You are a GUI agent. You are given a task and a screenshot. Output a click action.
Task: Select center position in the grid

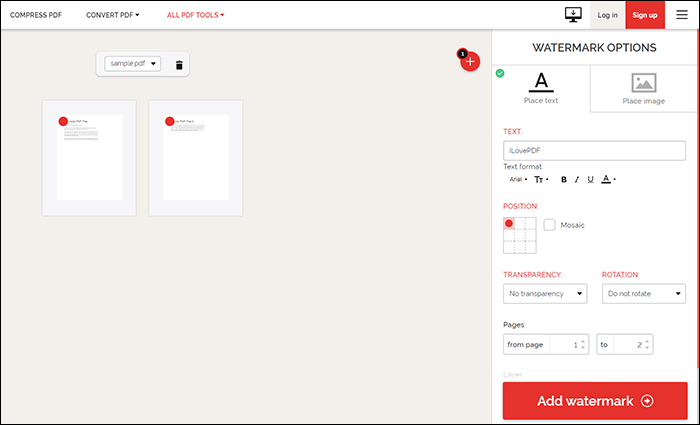point(521,235)
